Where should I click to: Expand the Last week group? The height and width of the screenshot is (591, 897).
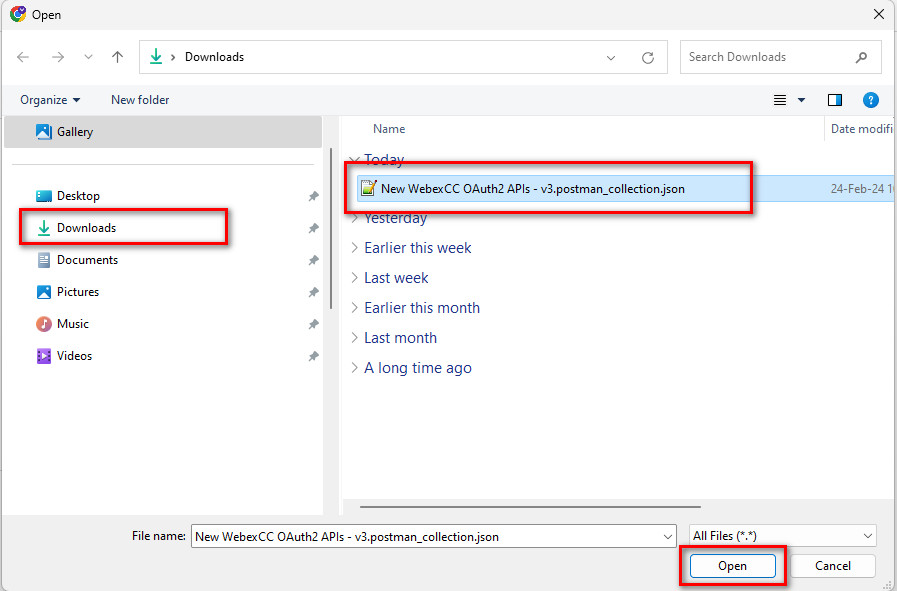(x=355, y=277)
